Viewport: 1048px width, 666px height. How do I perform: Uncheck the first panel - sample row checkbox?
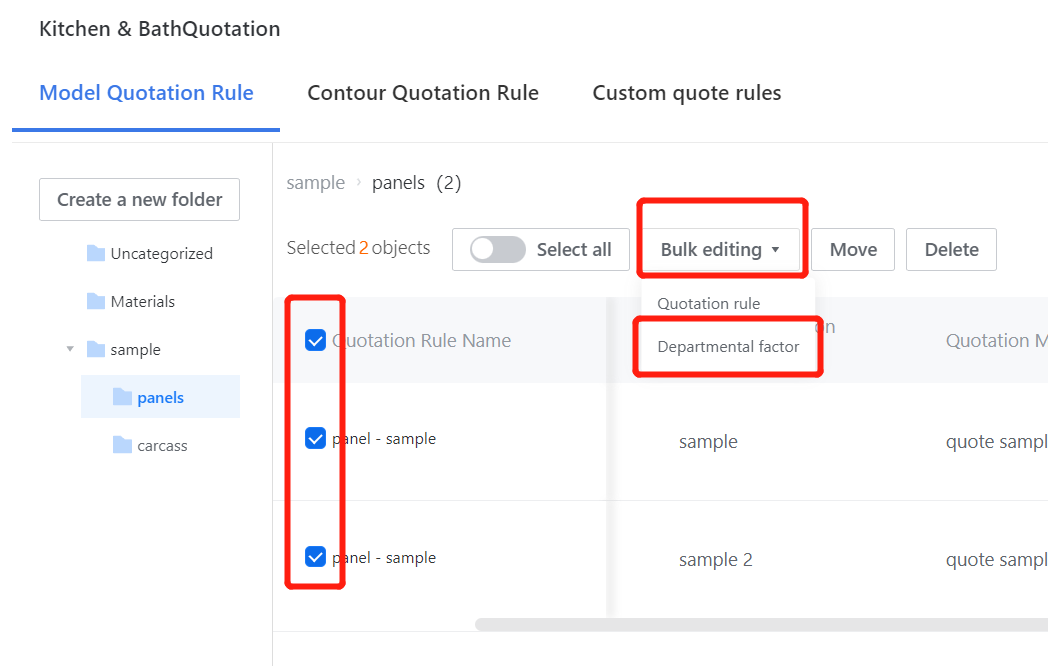(315, 438)
